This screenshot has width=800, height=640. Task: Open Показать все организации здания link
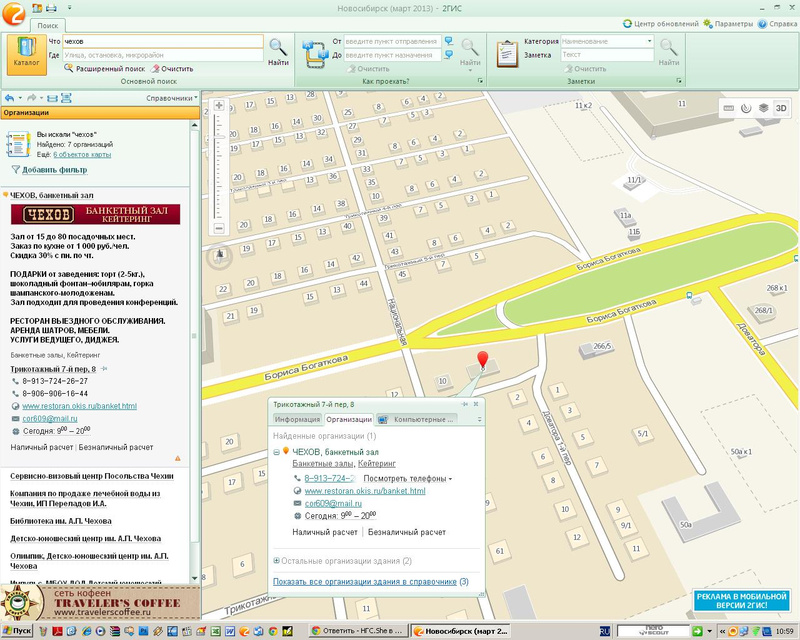coord(364,581)
